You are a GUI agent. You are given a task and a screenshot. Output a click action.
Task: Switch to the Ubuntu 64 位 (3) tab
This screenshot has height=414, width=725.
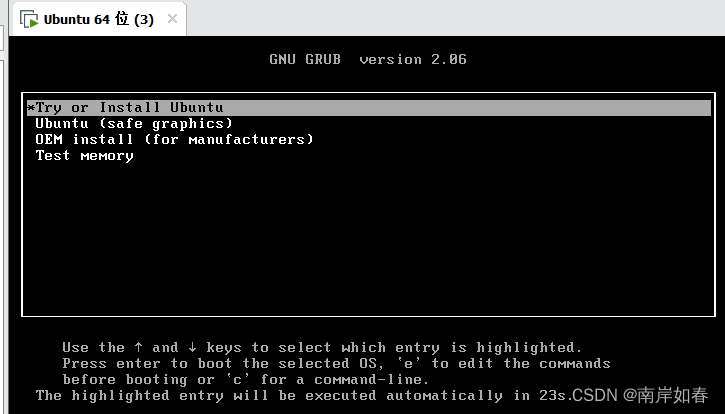[x=98, y=19]
